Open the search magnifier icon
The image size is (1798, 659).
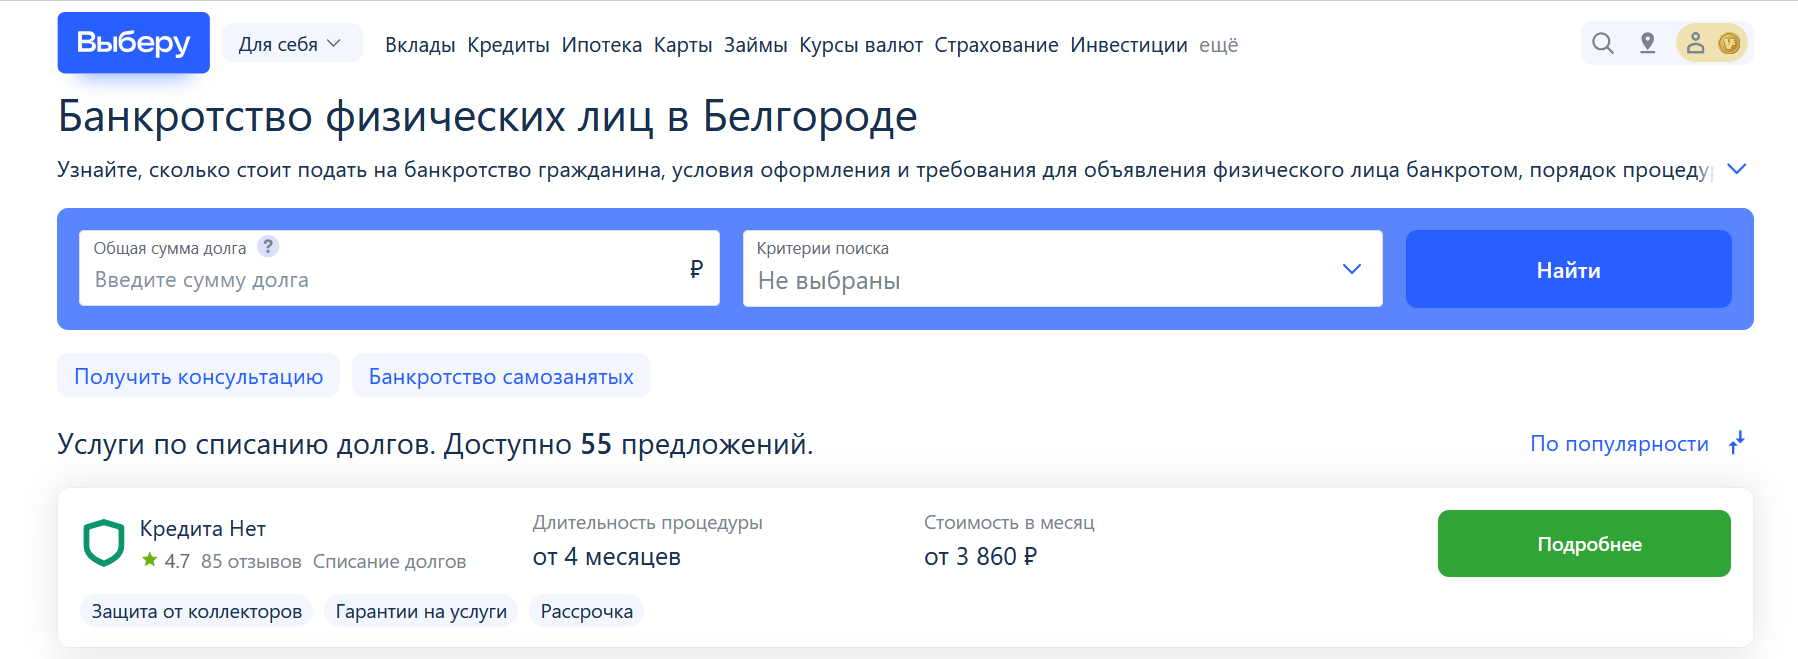[x=1603, y=43]
